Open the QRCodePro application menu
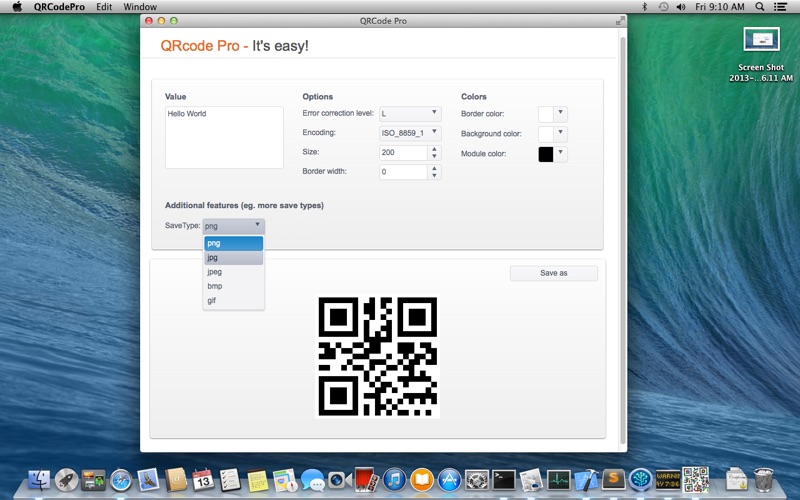The height and width of the screenshot is (500, 800). [59, 7]
